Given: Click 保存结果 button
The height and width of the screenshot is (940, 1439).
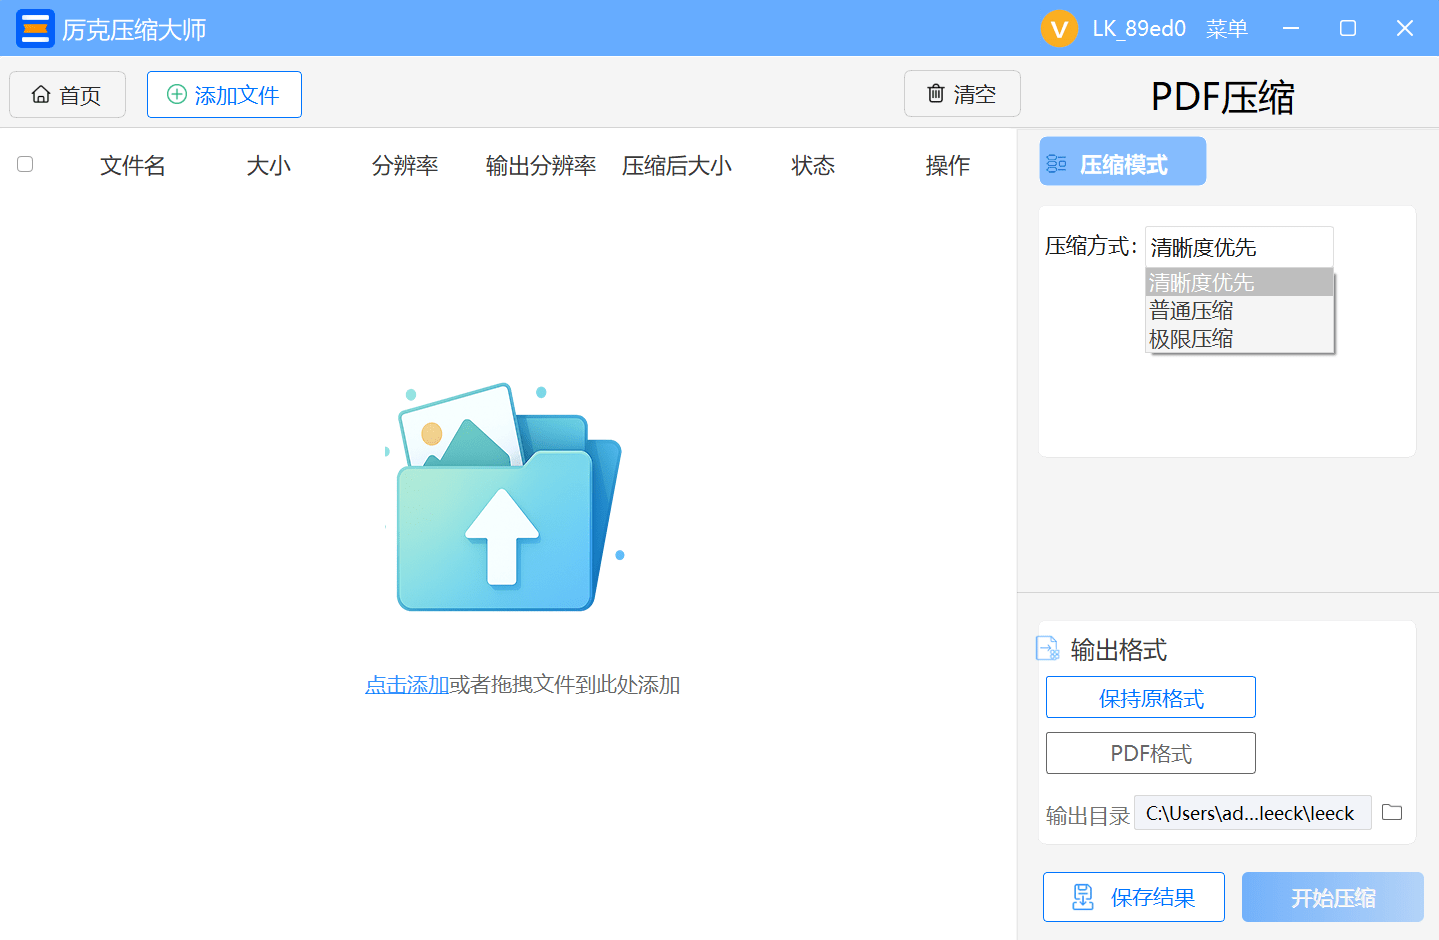Looking at the screenshot, I should tap(1134, 897).
